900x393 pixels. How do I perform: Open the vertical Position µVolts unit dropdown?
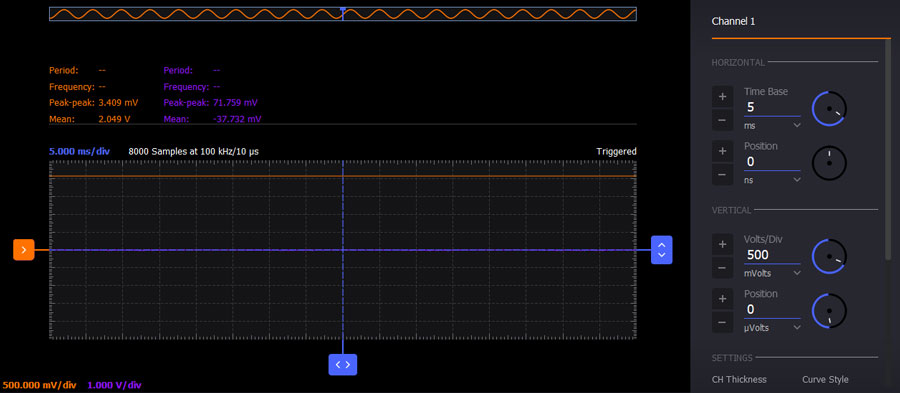pos(772,328)
